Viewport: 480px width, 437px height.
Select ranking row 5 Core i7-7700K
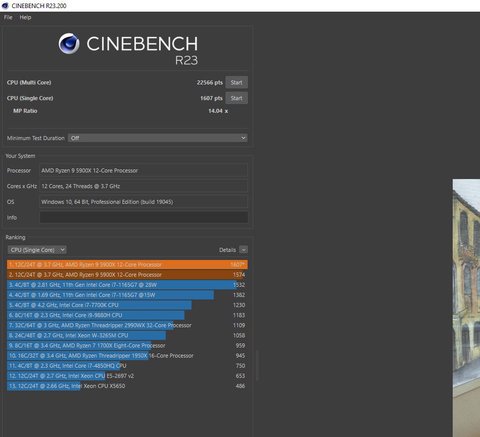[127, 305]
